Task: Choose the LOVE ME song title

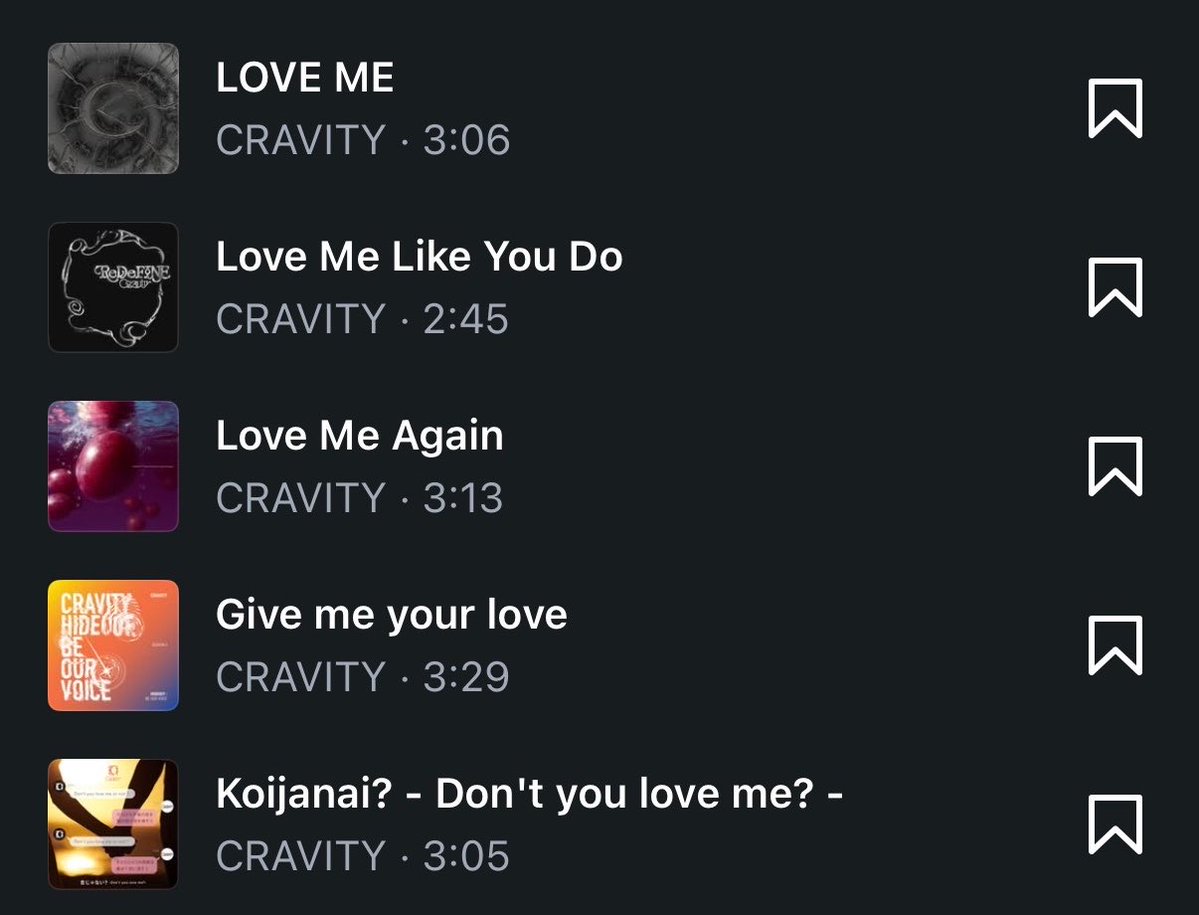Action: [x=304, y=77]
